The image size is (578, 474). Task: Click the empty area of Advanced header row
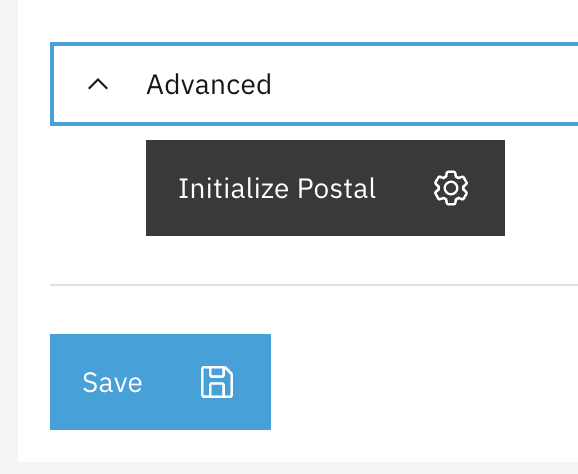(424, 84)
